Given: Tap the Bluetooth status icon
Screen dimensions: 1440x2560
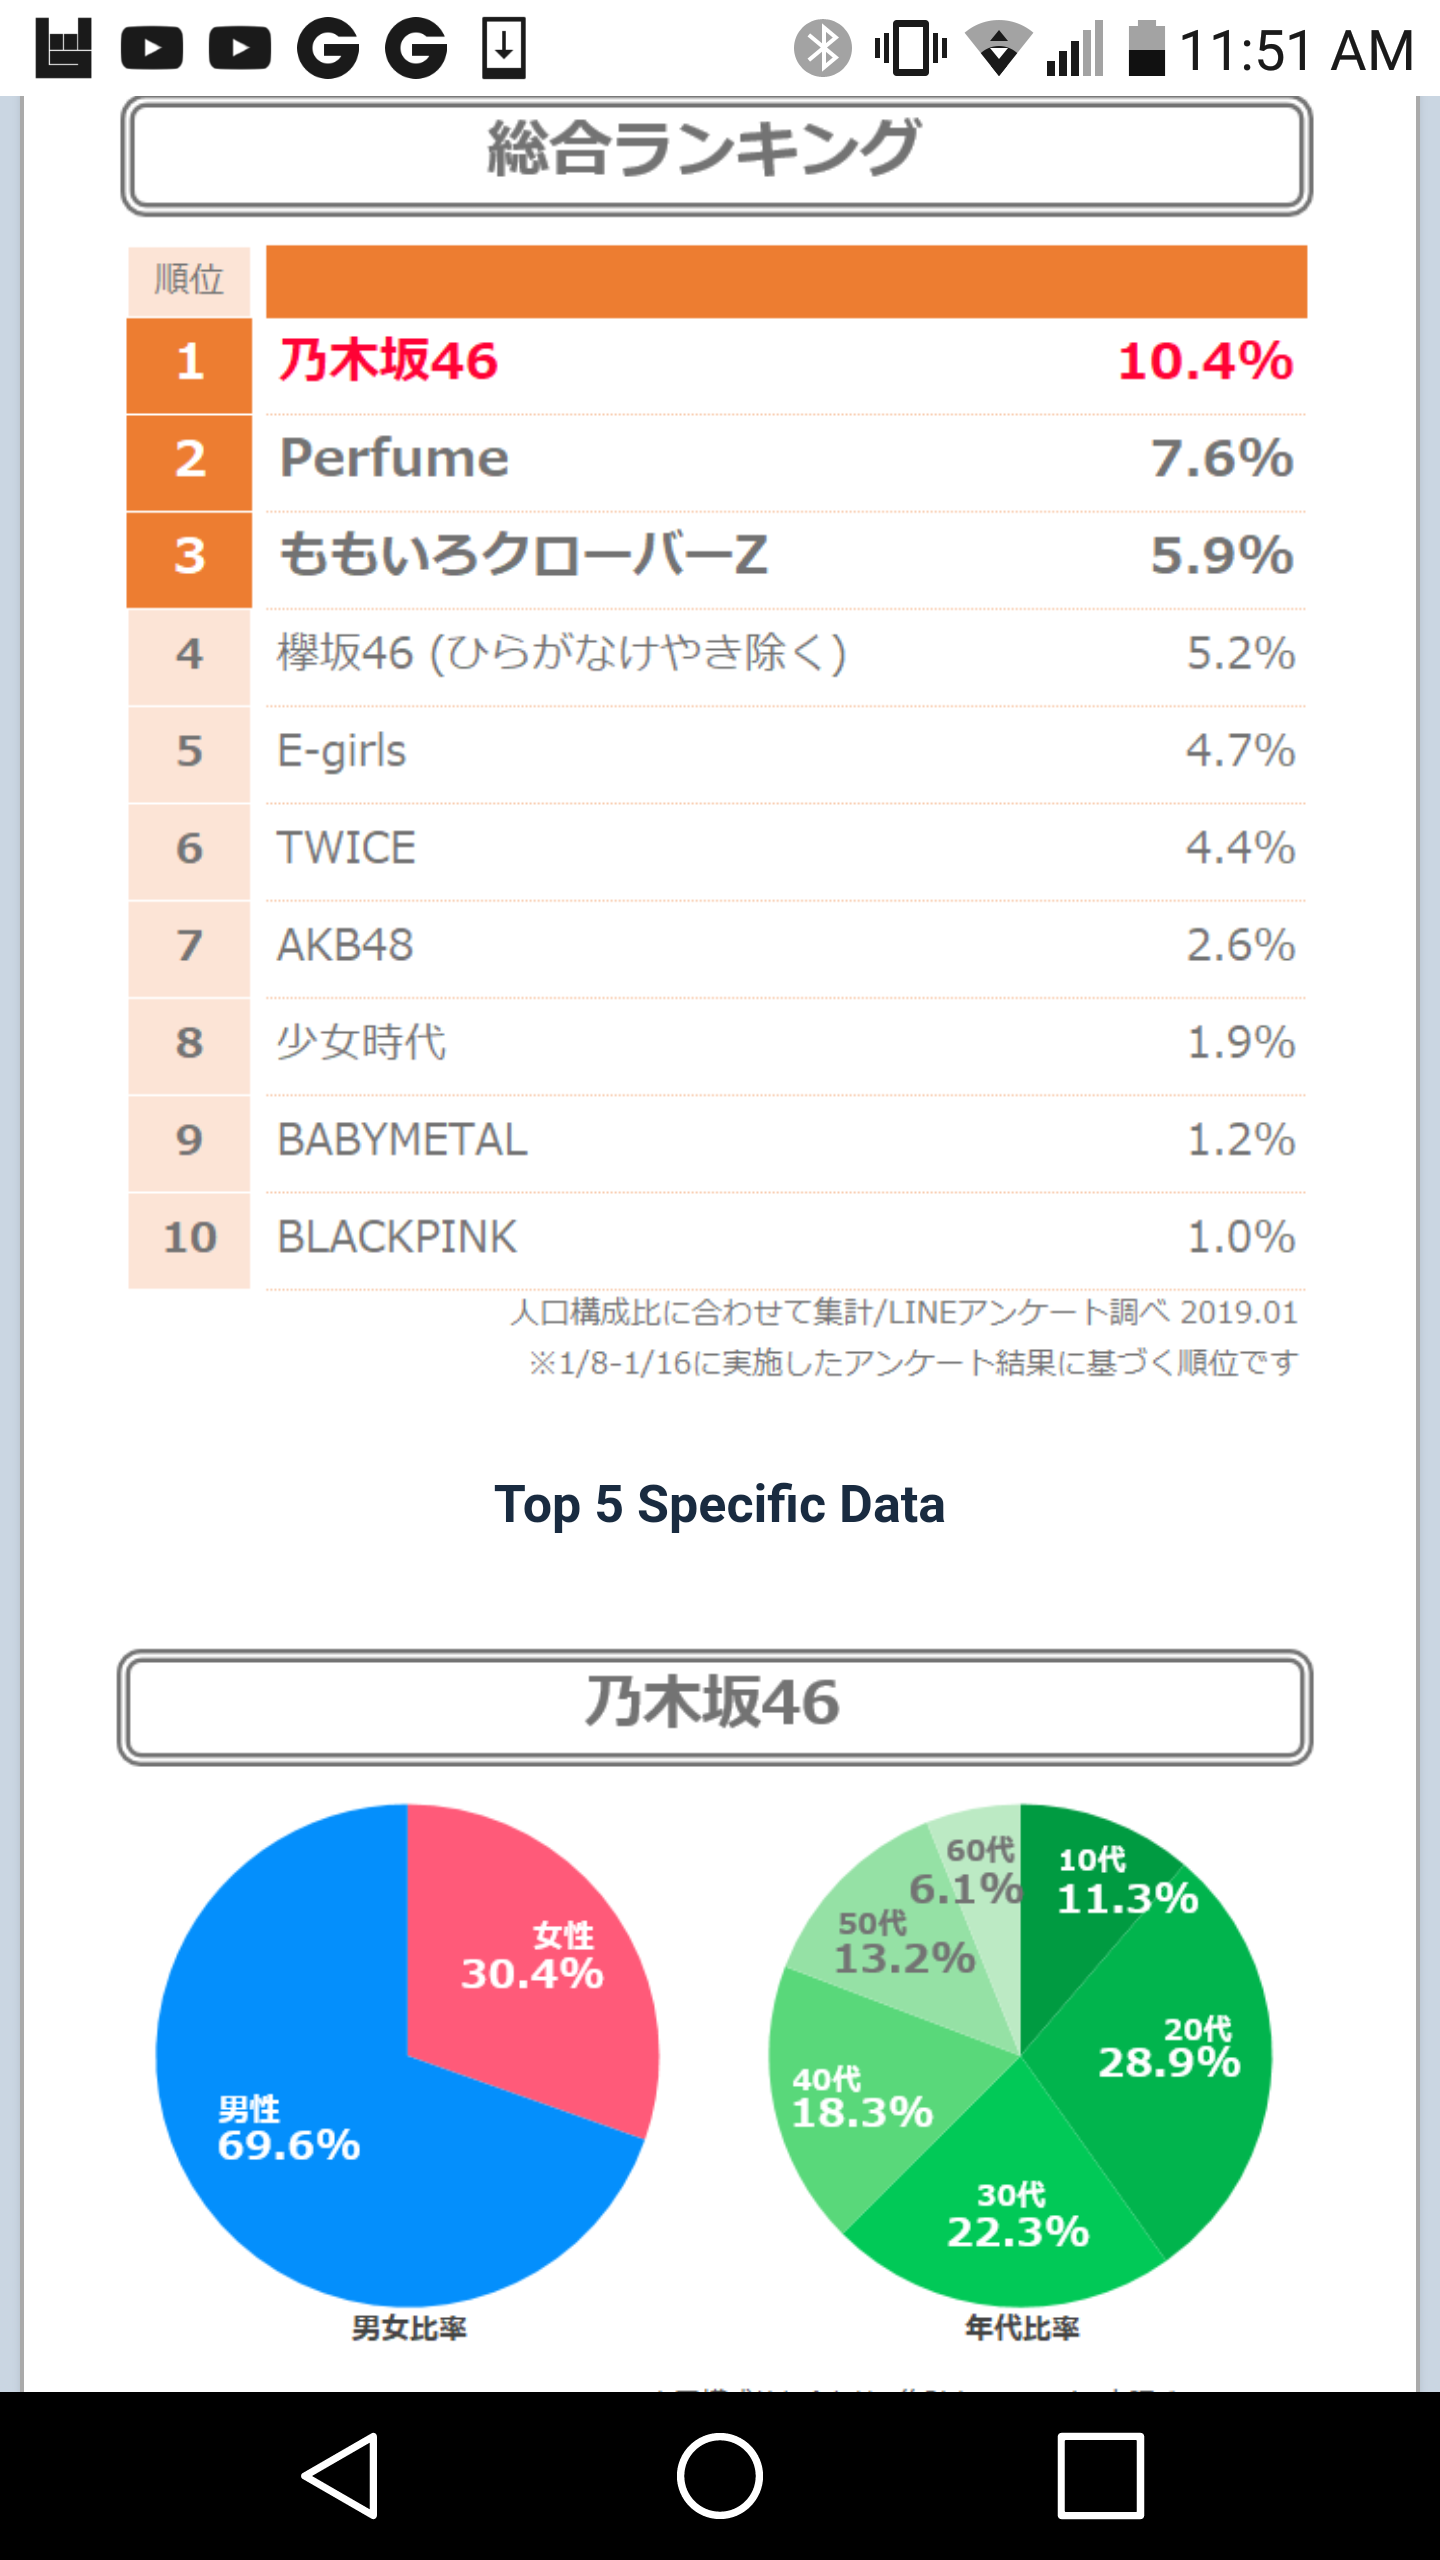Looking at the screenshot, I should click(822, 48).
